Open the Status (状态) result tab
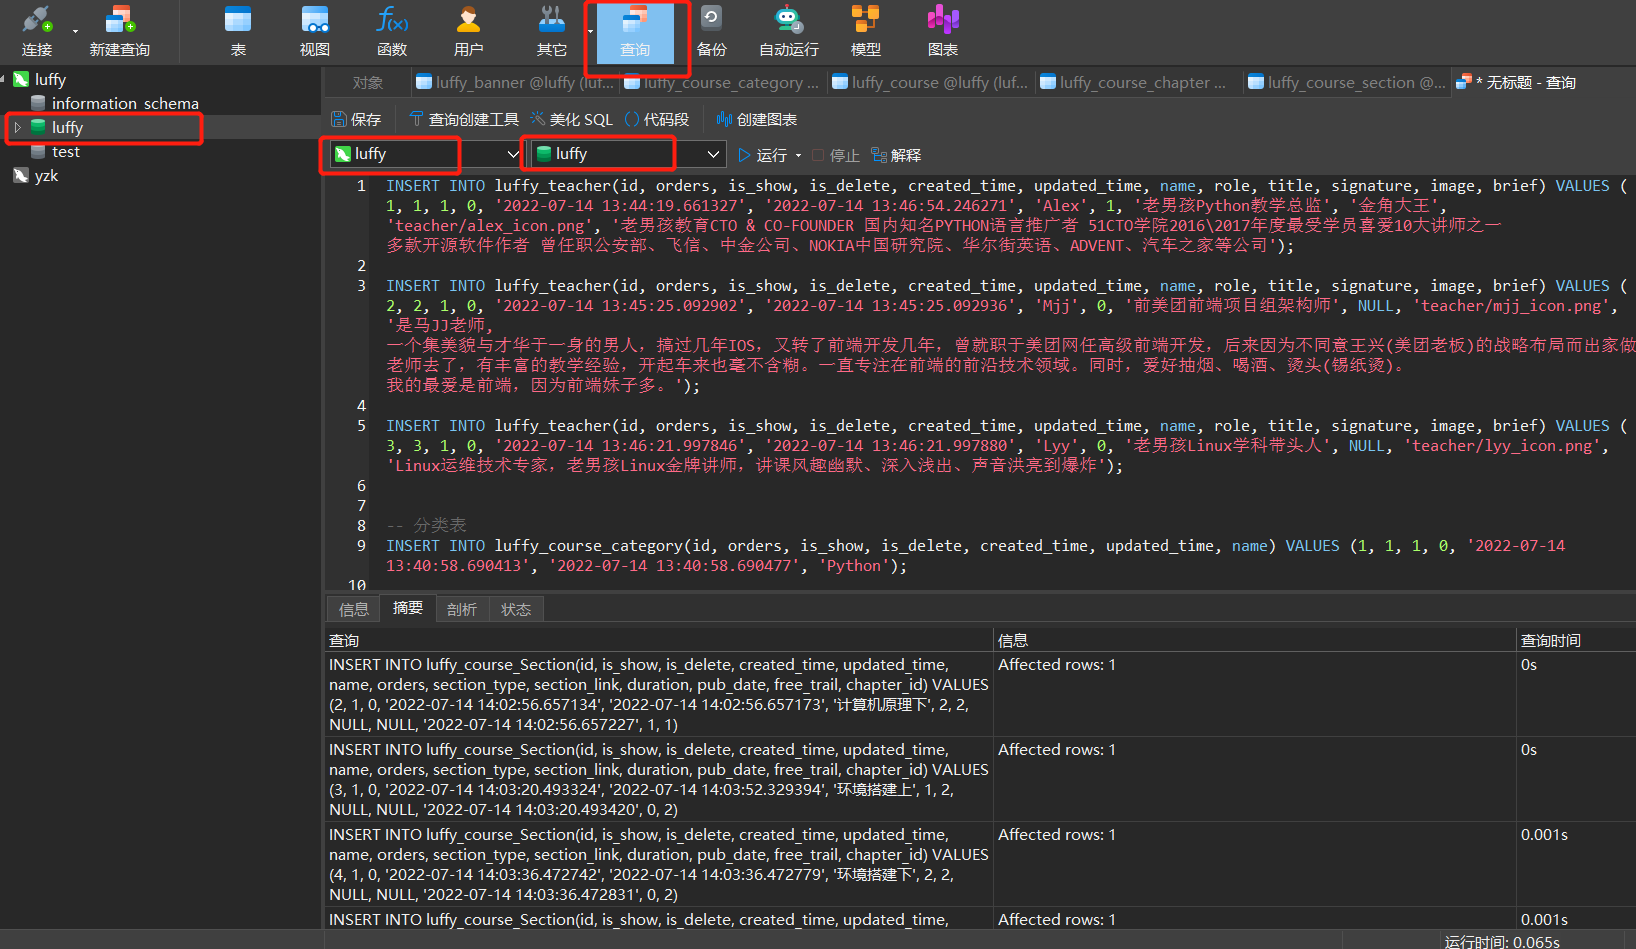The height and width of the screenshot is (949, 1636). [515, 609]
